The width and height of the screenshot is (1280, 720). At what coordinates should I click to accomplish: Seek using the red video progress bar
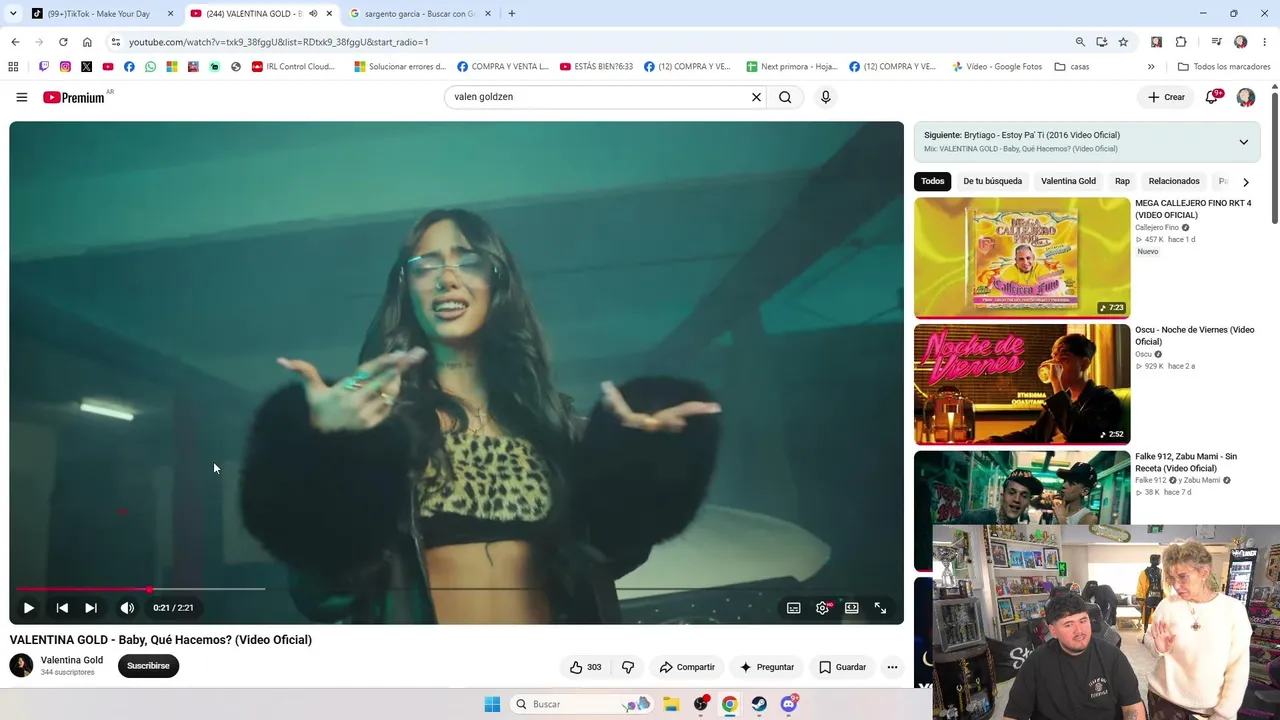pyautogui.click(x=456, y=589)
